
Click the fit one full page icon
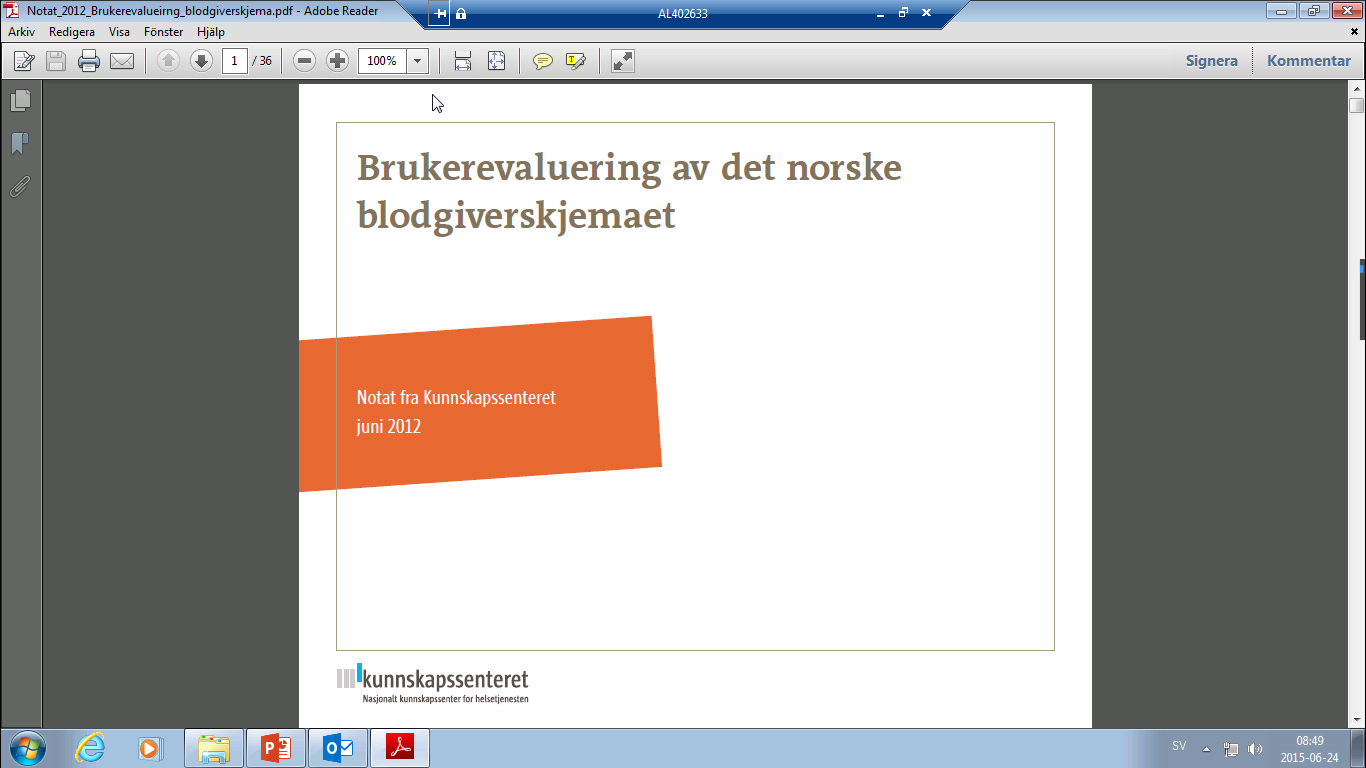497,61
